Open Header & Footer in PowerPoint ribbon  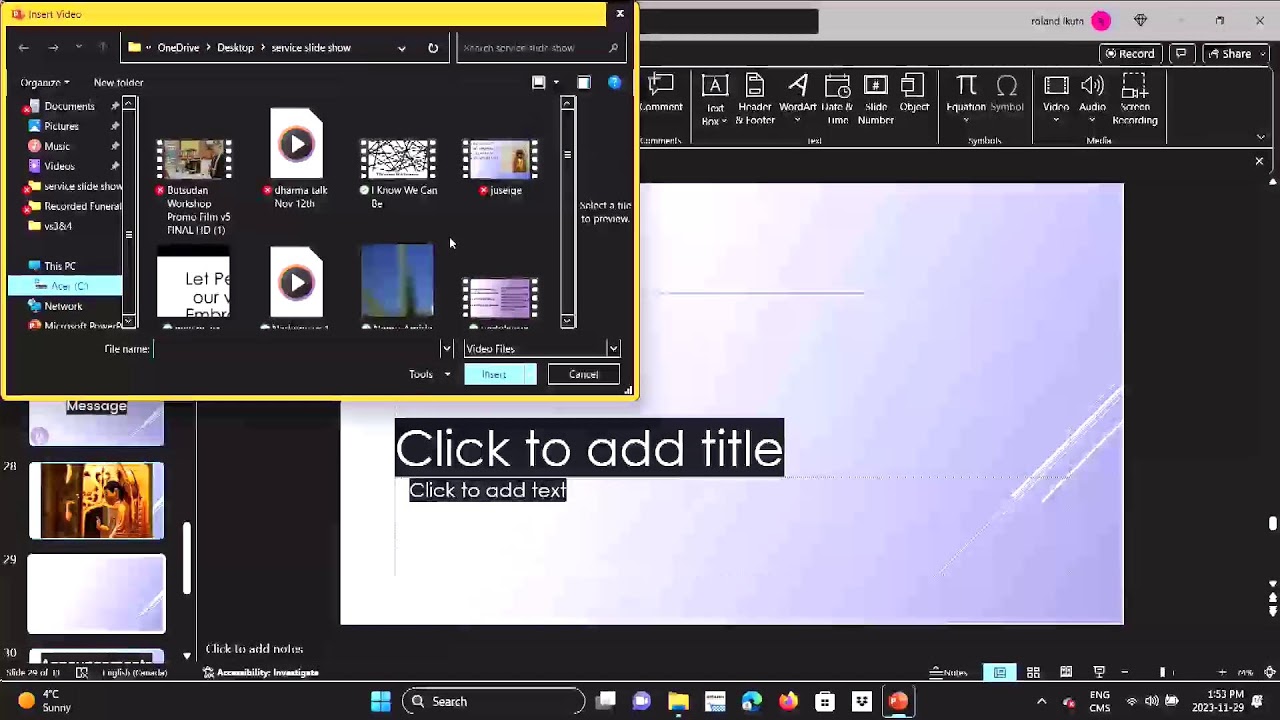coord(755,100)
